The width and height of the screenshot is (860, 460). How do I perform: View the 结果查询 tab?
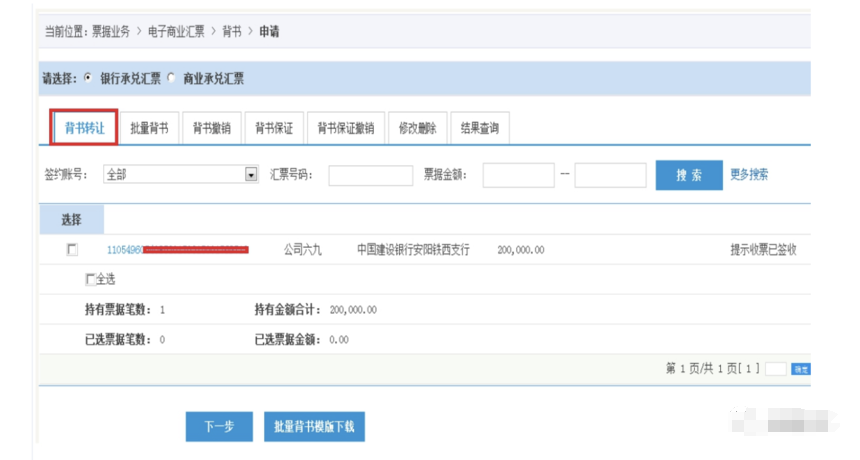pos(479,128)
